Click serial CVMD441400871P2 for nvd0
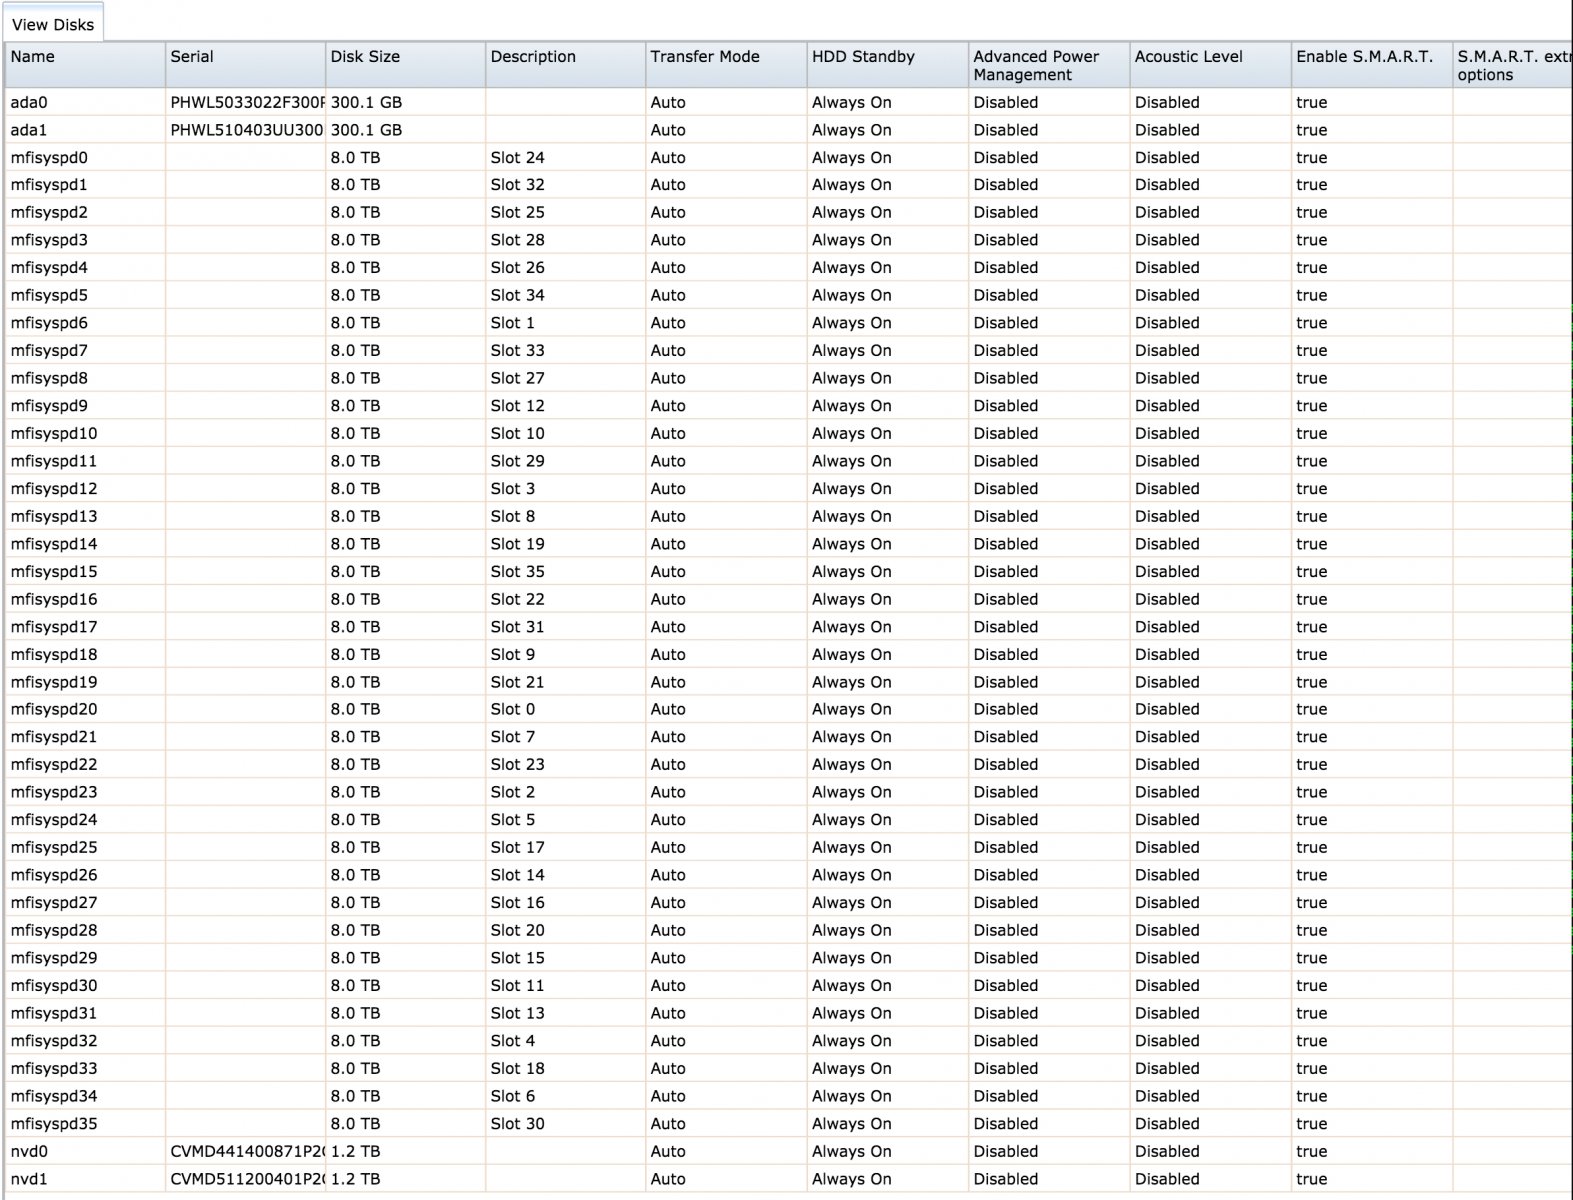Image resolution: width=1573 pixels, height=1200 pixels. 247,1151
